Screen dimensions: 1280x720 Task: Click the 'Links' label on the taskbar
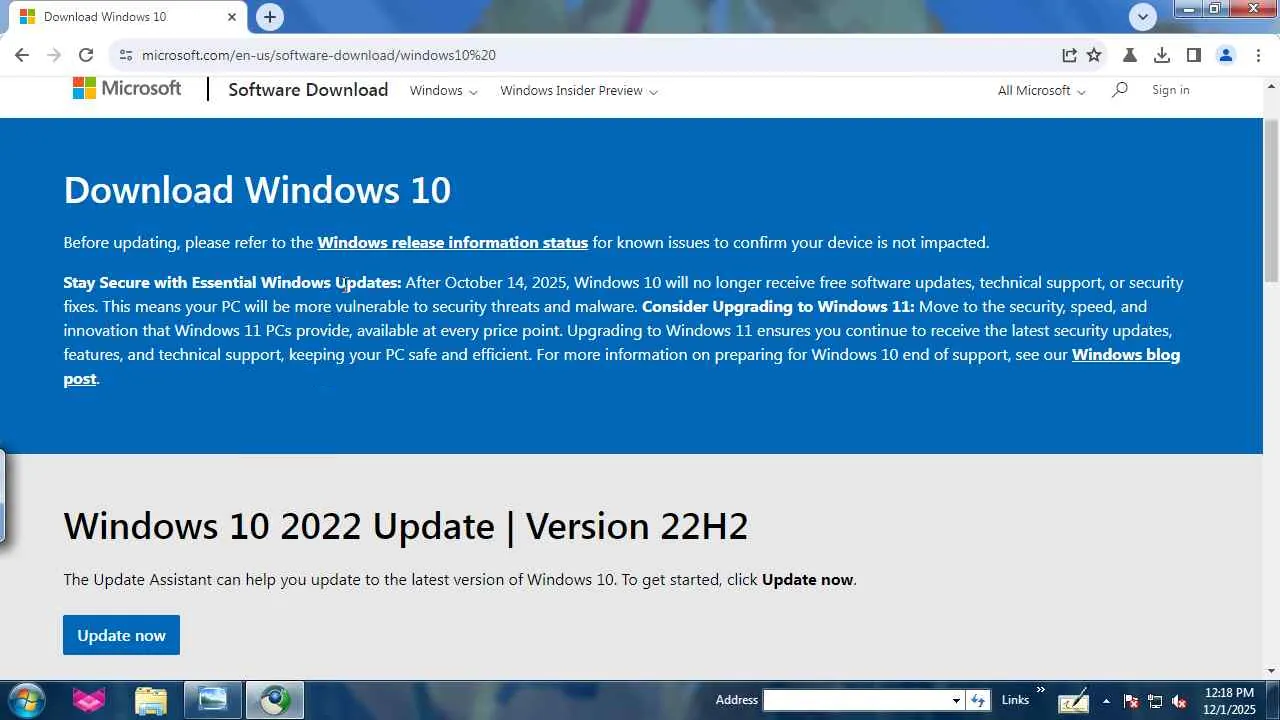(1015, 700)
